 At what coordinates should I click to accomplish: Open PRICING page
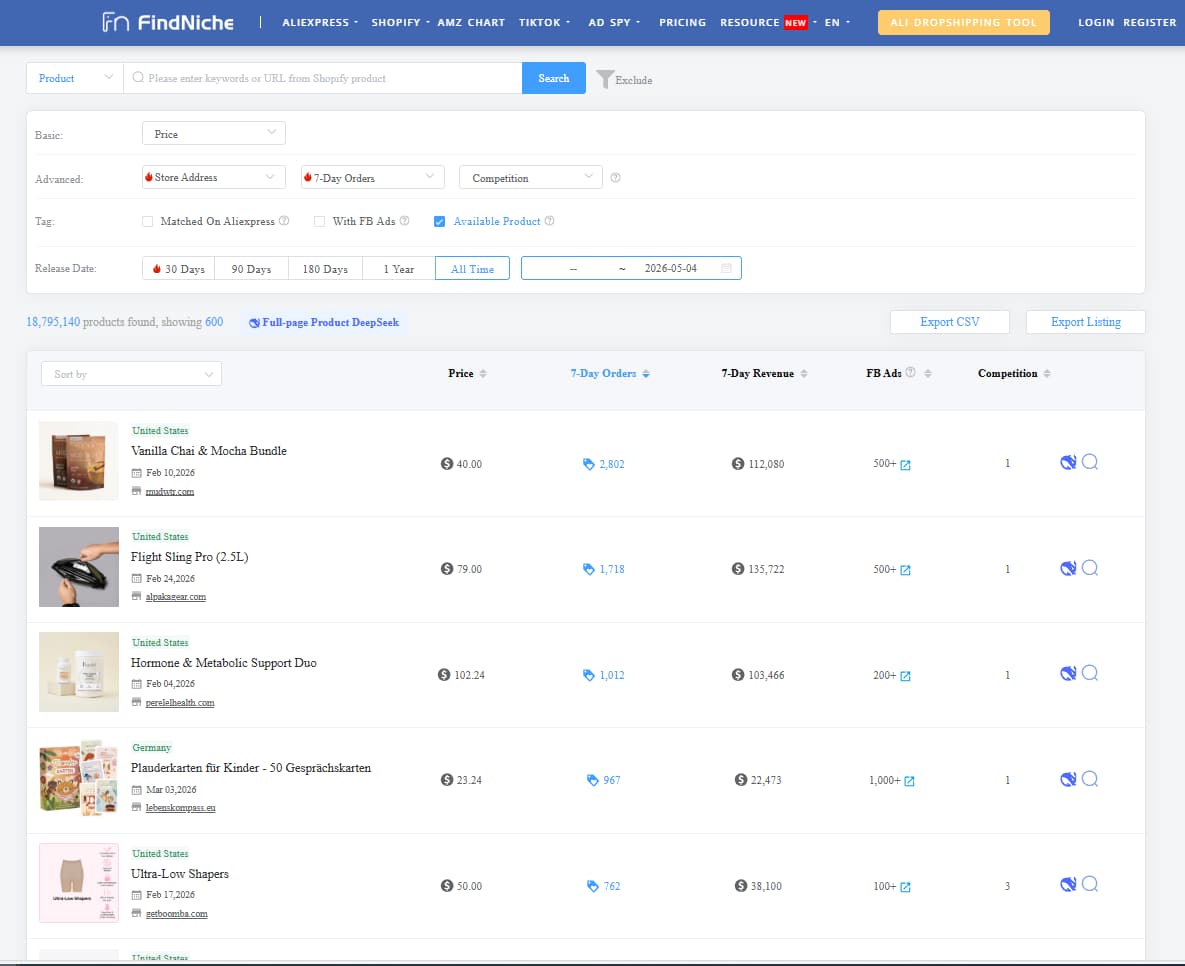click(x=682, y=23)
